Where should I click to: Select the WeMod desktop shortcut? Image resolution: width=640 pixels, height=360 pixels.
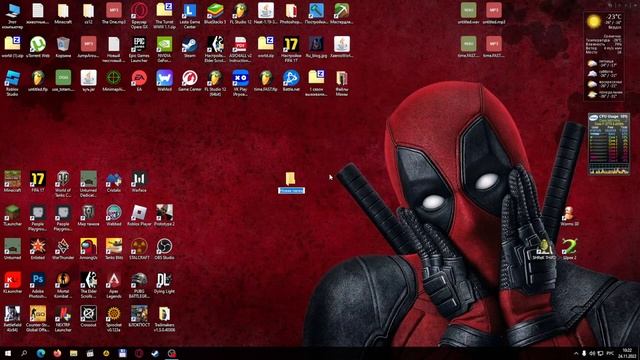click(164, 80)
